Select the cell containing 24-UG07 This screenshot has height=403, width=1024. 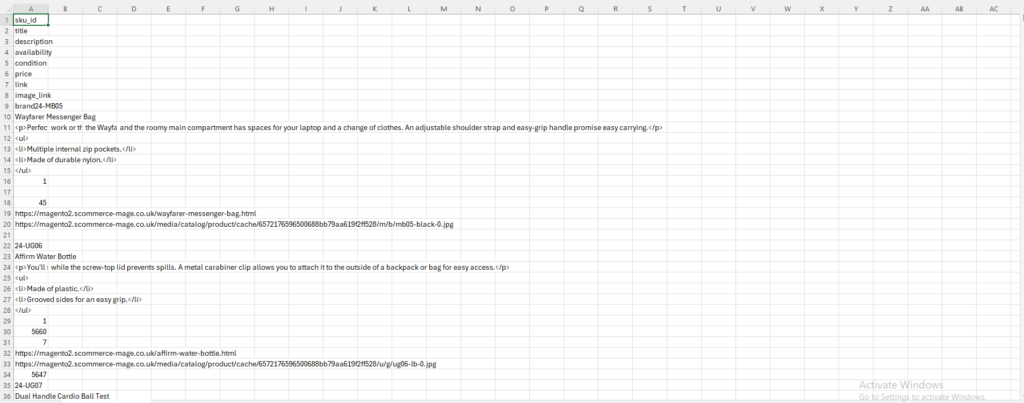coord(30,385)
